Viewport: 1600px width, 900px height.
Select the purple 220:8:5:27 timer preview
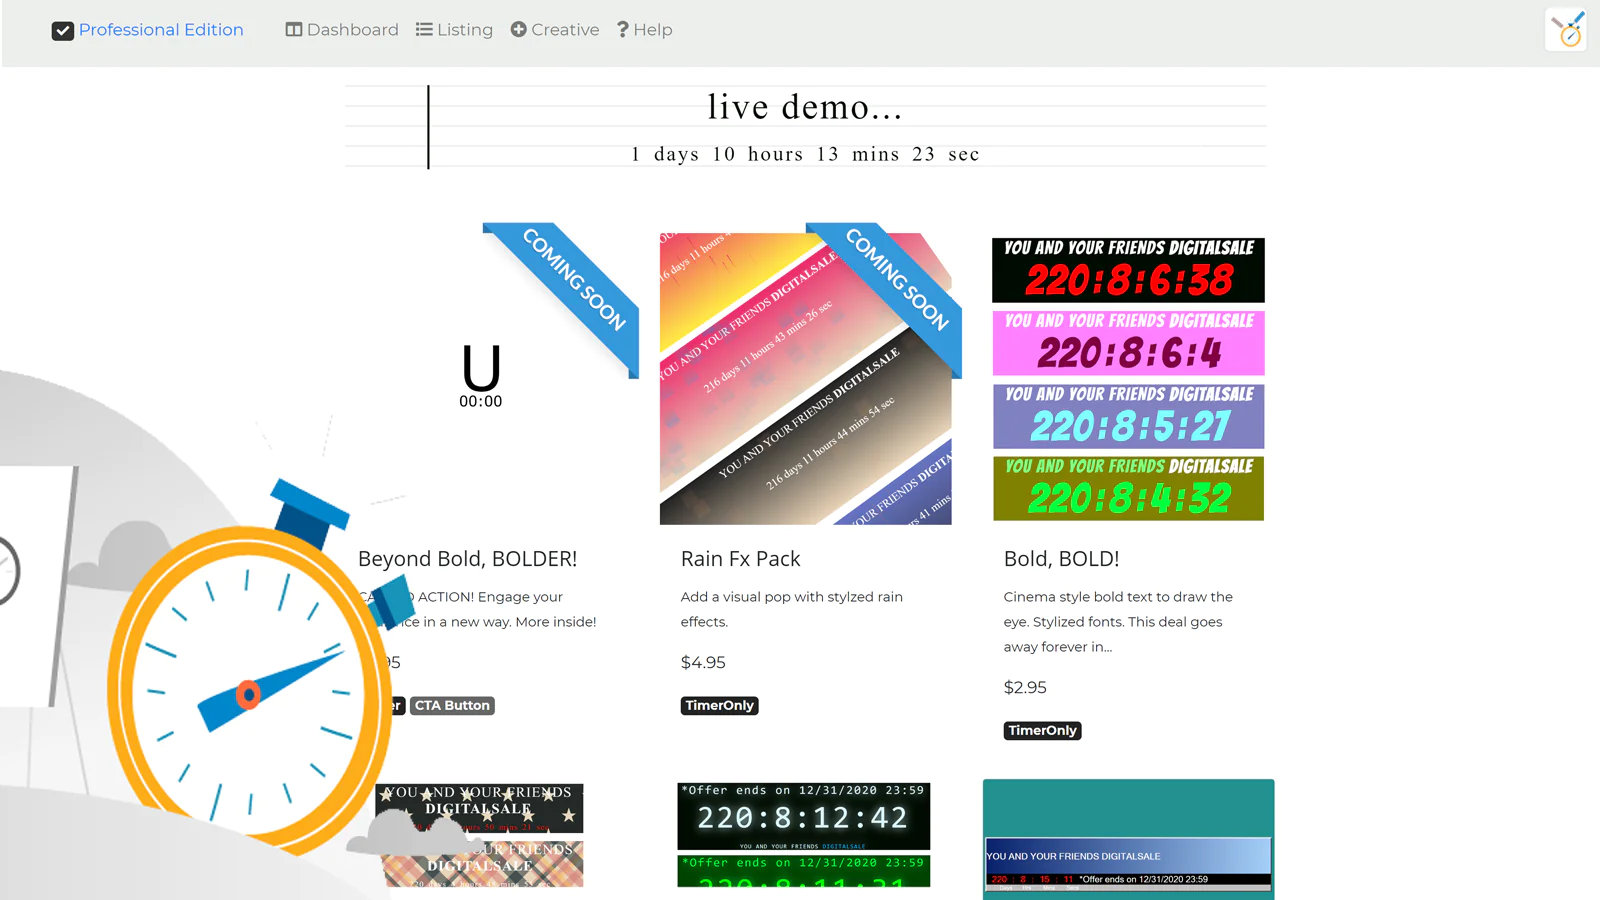[1128, 416]
